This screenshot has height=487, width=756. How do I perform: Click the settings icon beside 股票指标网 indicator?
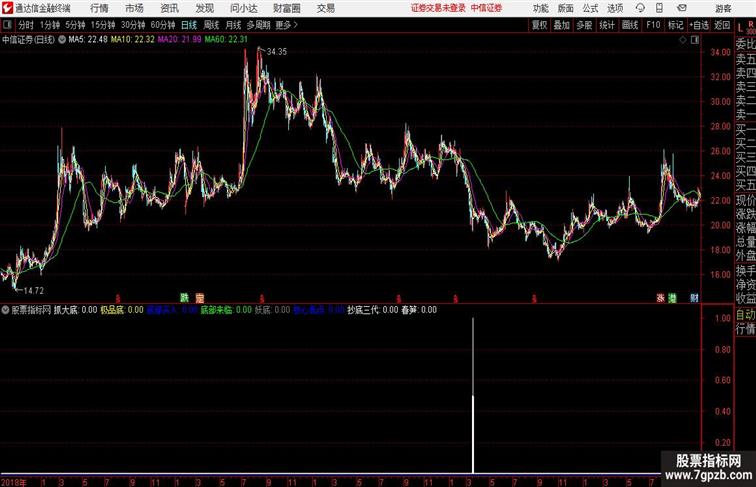[5, 310]
